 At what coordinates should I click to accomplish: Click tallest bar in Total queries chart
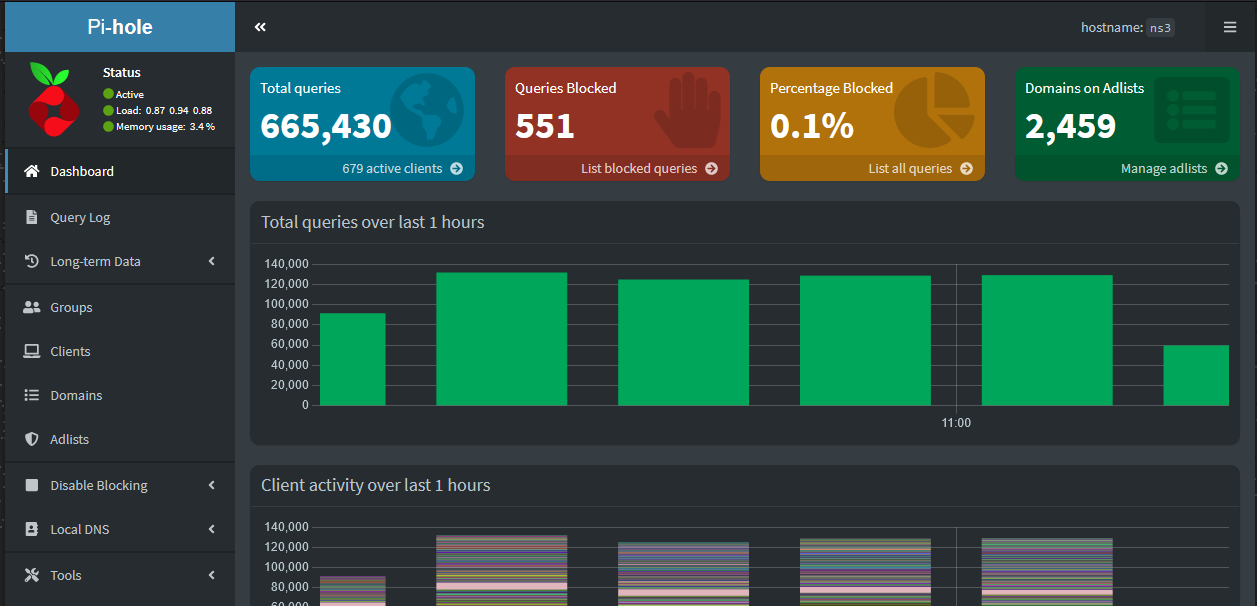point(501,339)
